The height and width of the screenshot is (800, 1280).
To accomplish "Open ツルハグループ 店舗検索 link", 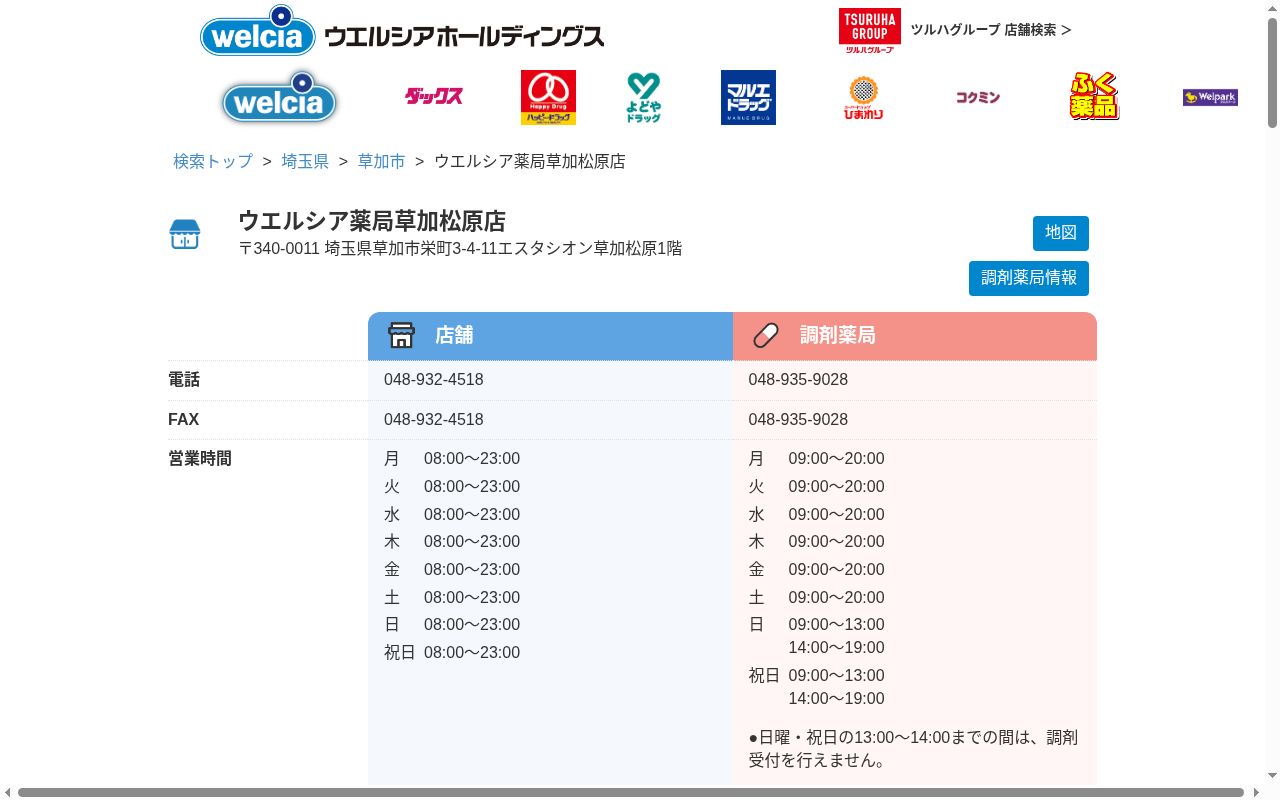I will [x=990, y=30].
